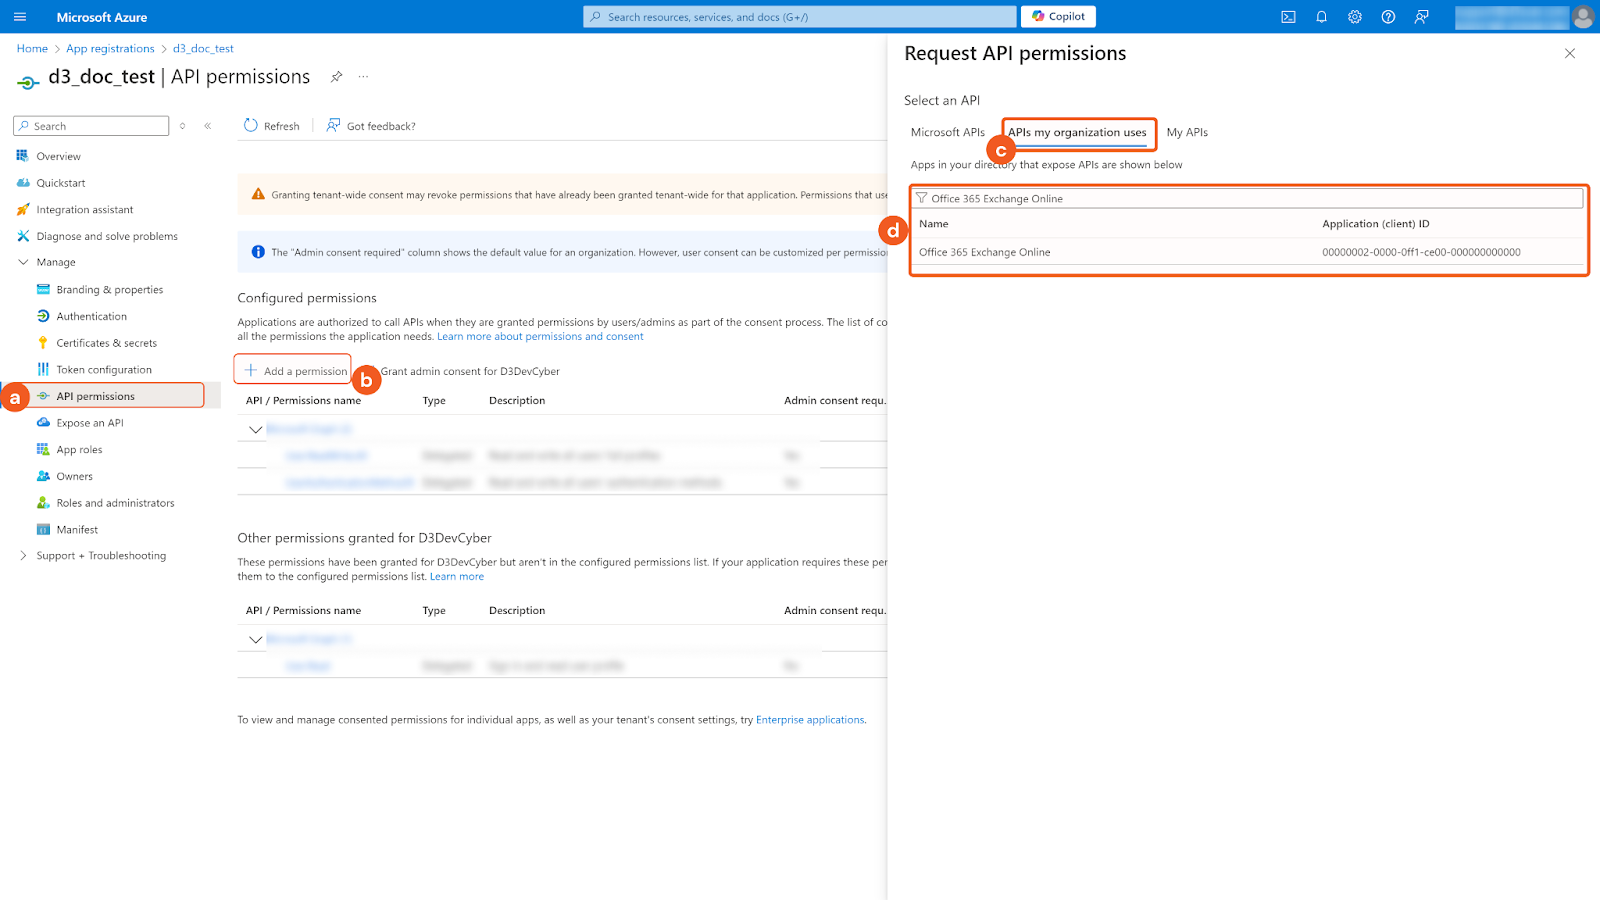Switch to the Microsoft APIs tab

(946, 132)
